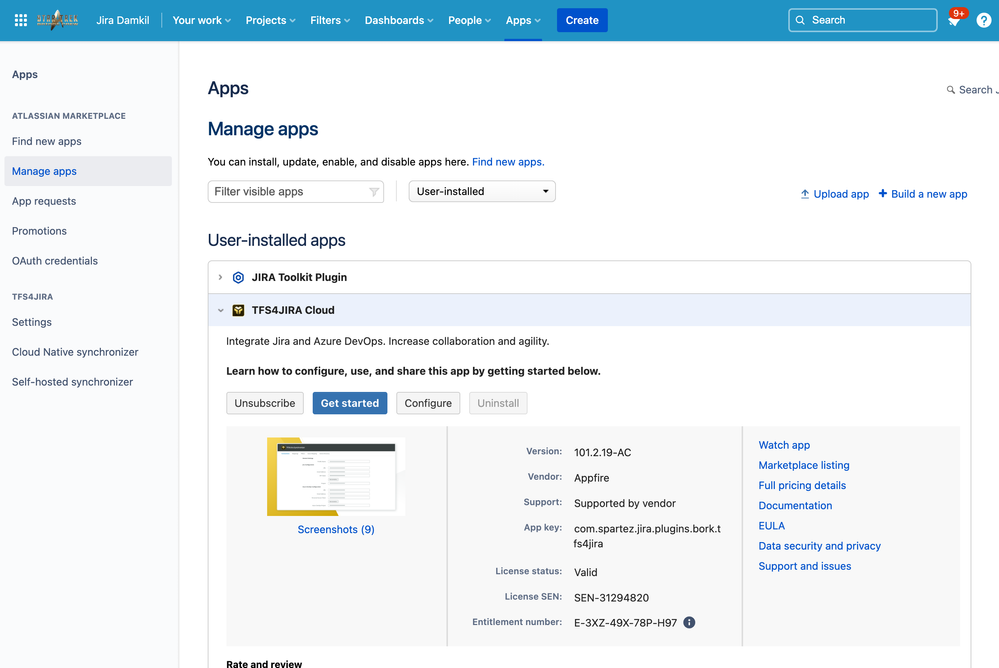Click the disabled Uninstall button

[498, 403]
